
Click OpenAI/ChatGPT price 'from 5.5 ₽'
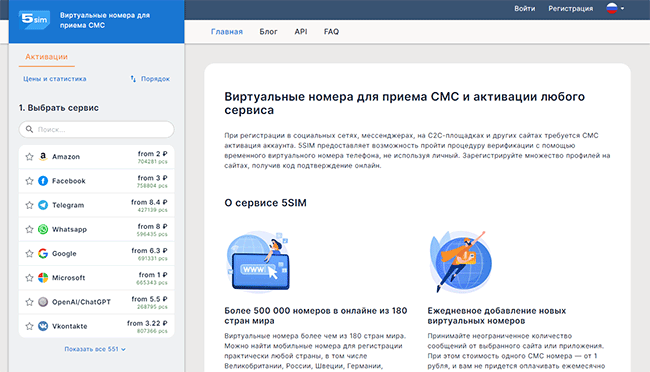(x=149, y=299)
